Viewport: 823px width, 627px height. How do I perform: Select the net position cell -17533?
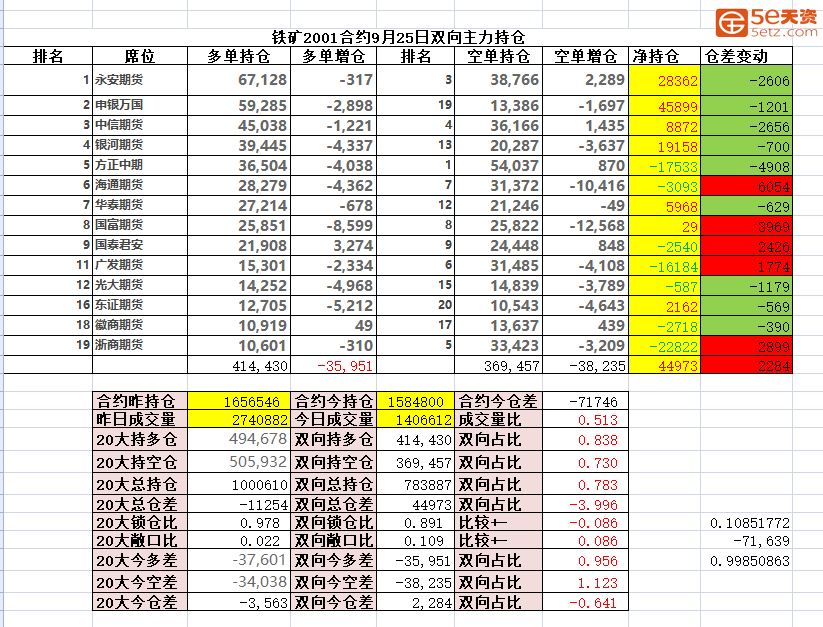[664, 166]
